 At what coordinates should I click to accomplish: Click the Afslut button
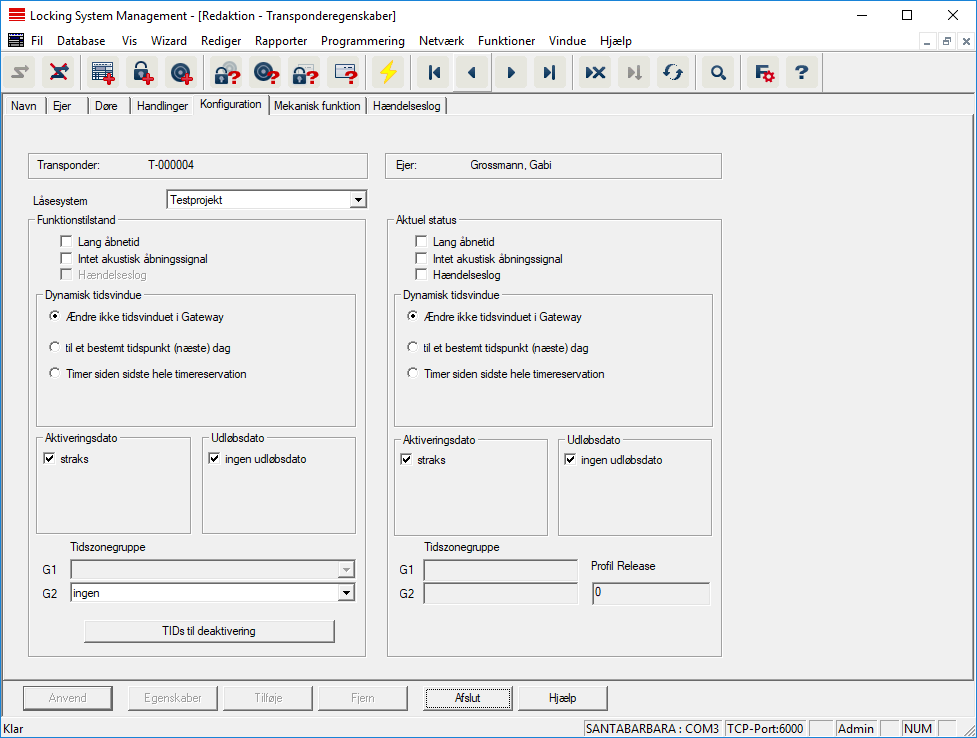click(467, 698)
